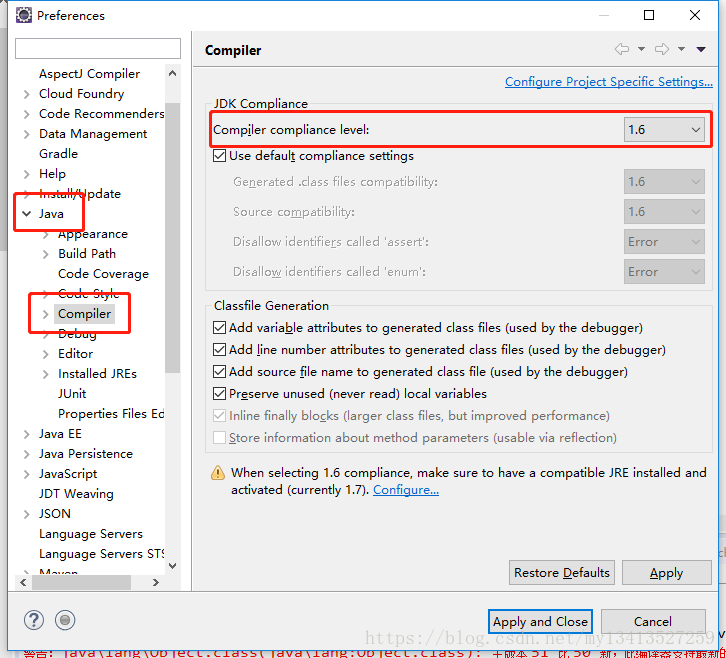Open Generated .class files compatibility dropdown
Image resolution: width=726 pixels, height=658 pixels.
point(664,182)
